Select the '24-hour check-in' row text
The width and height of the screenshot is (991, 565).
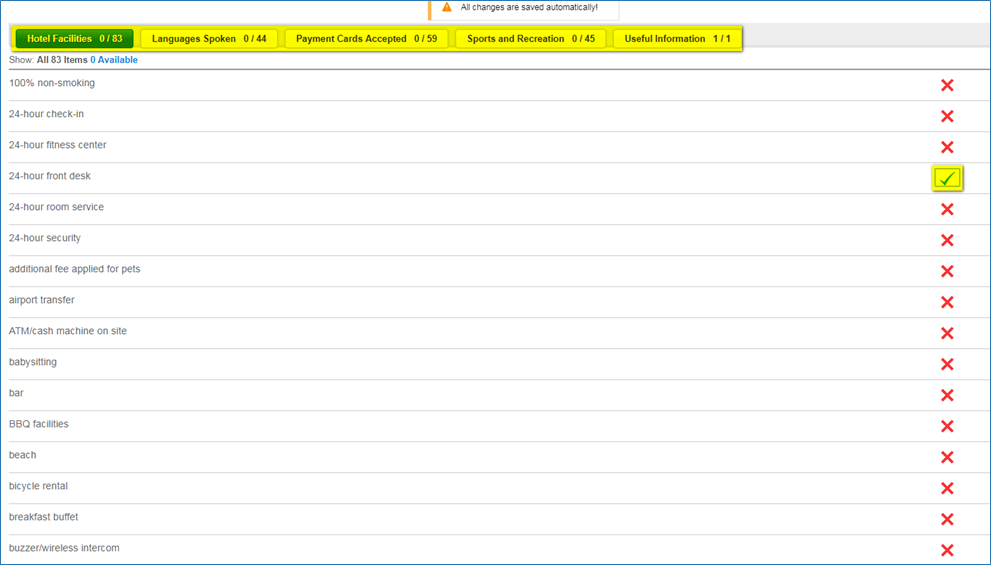[x=46, y=114]
